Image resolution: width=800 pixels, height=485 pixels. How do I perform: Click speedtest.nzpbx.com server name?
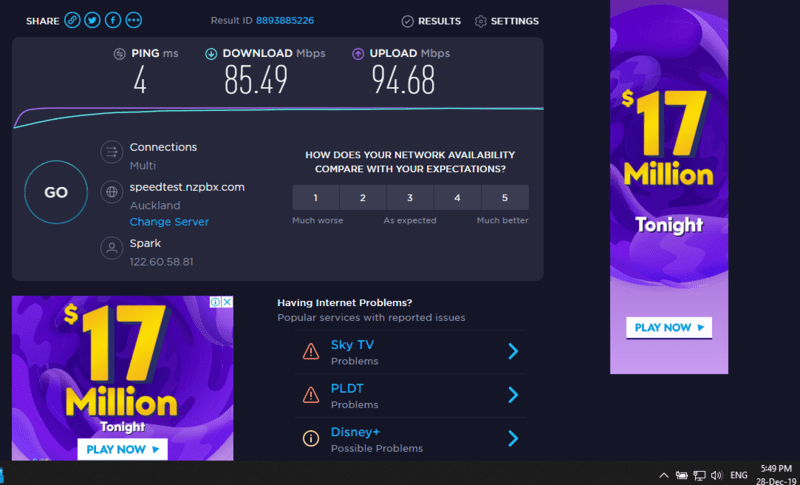click(x=187, y=187)
